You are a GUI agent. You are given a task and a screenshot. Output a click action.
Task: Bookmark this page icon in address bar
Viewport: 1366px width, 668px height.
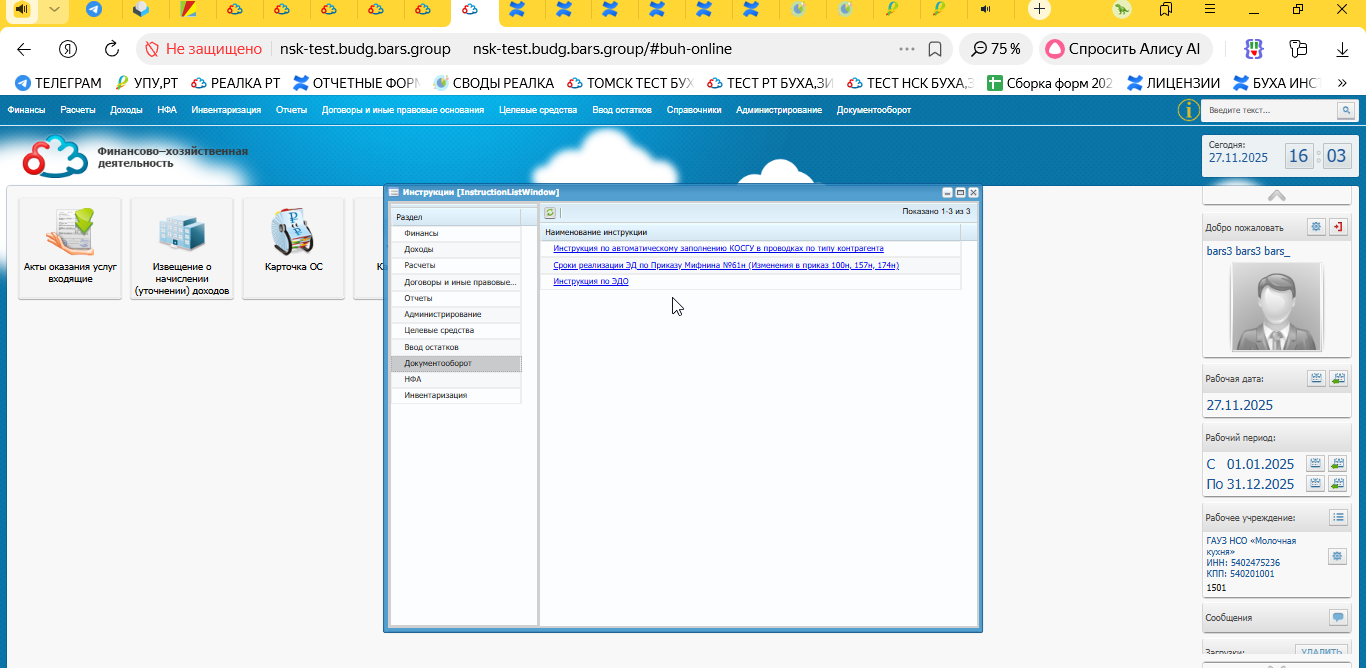pyautogui.click(x=935, y=49)
